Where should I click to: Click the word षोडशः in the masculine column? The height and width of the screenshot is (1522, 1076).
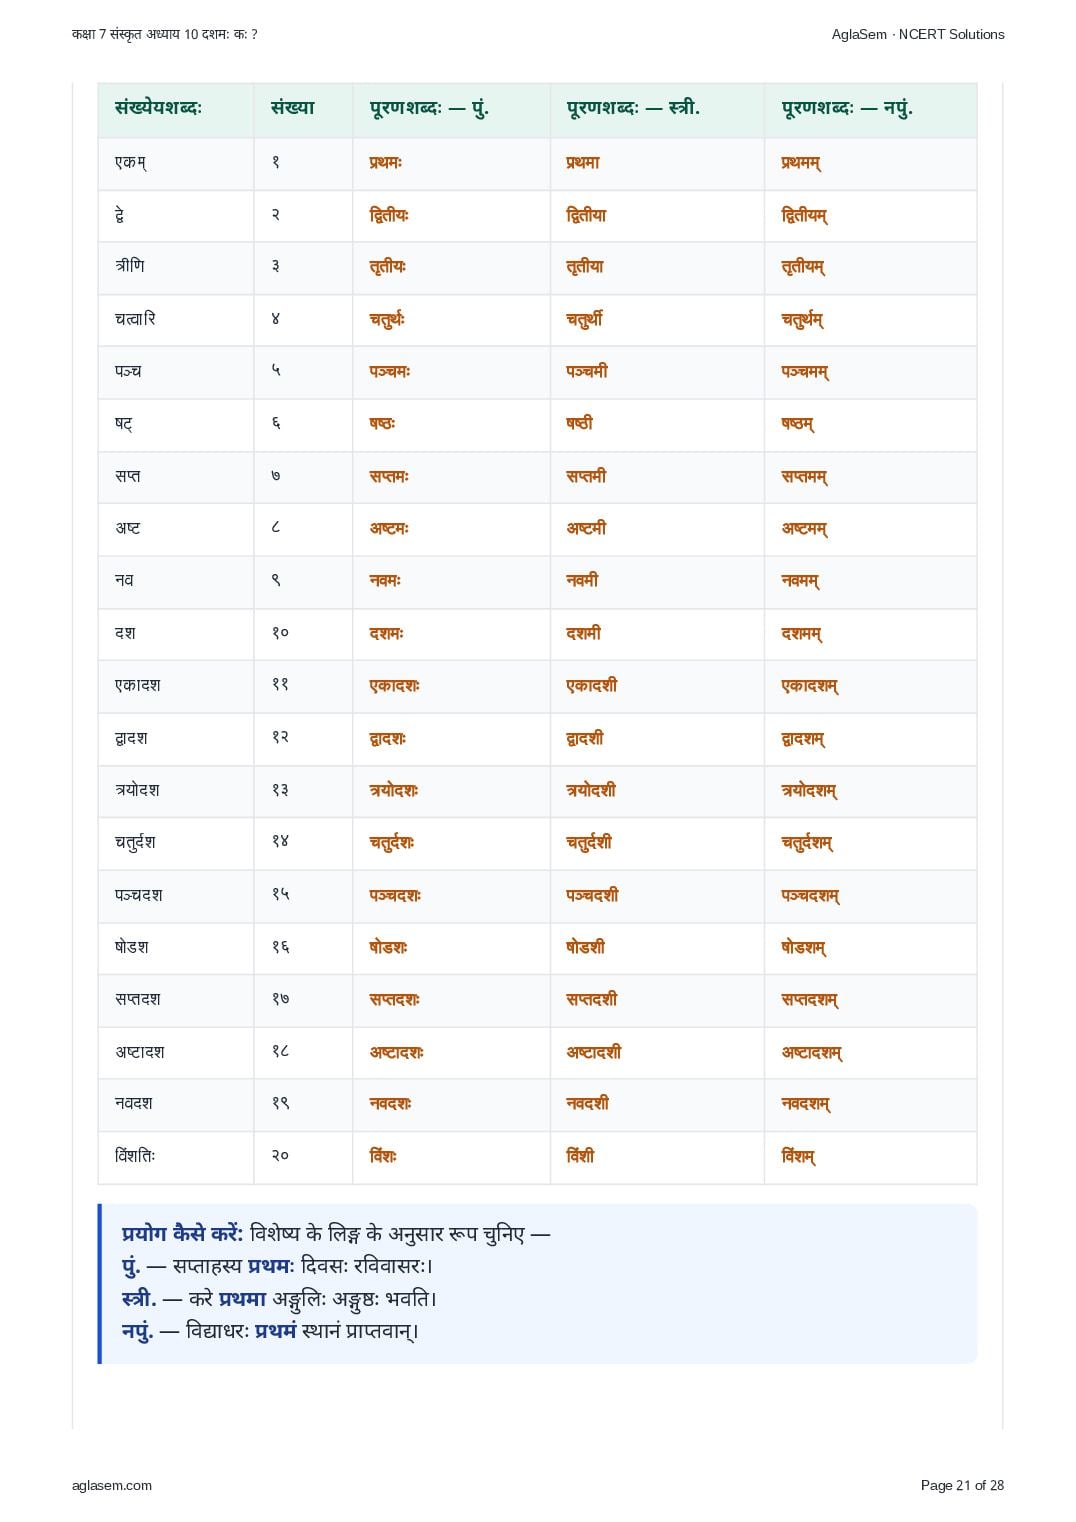[x=388, y=947]
